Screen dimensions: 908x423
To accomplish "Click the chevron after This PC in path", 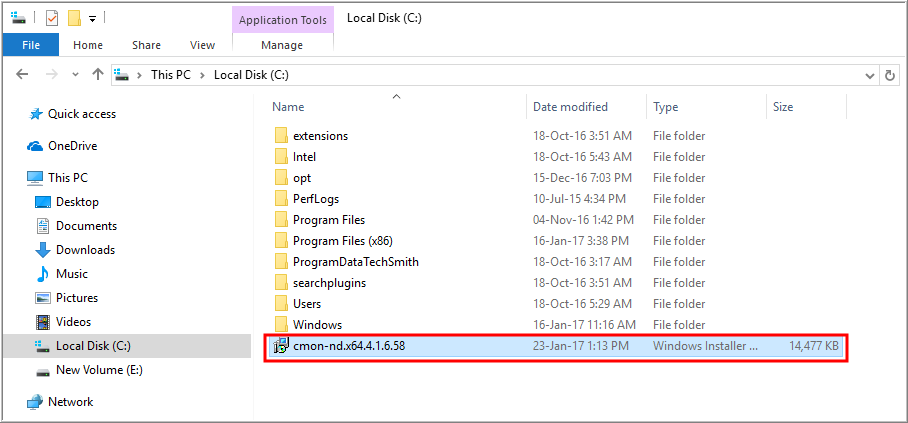I will (202, 75).
